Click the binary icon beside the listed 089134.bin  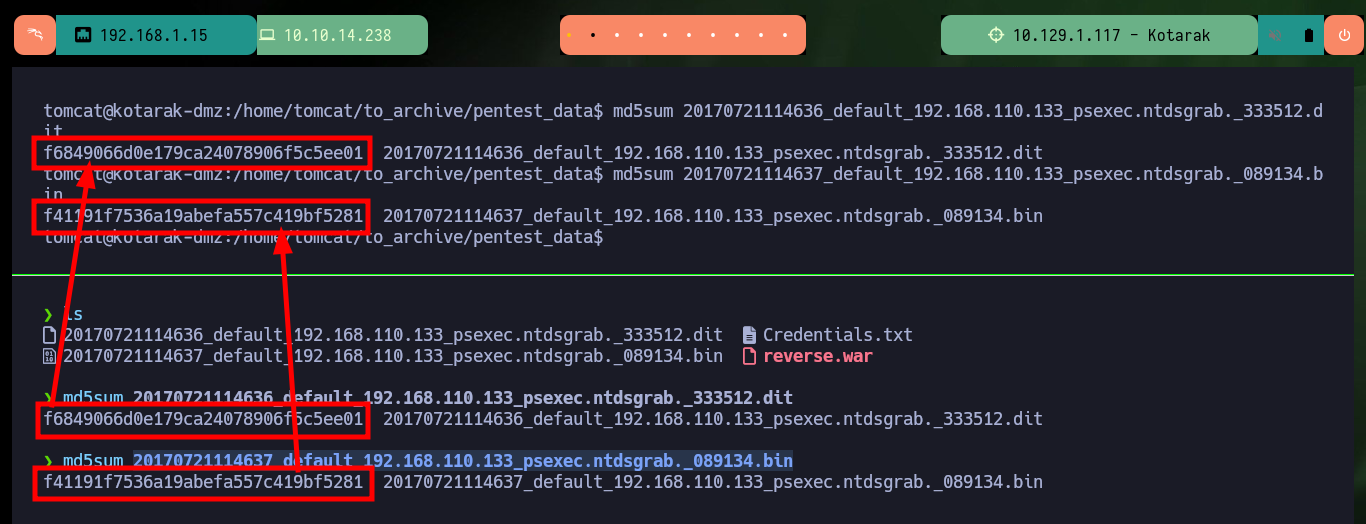tap(50, 356)
